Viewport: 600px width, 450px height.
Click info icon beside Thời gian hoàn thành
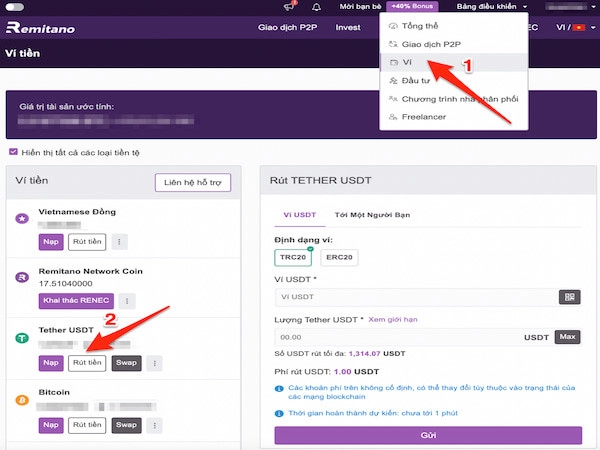coord(279,413)
